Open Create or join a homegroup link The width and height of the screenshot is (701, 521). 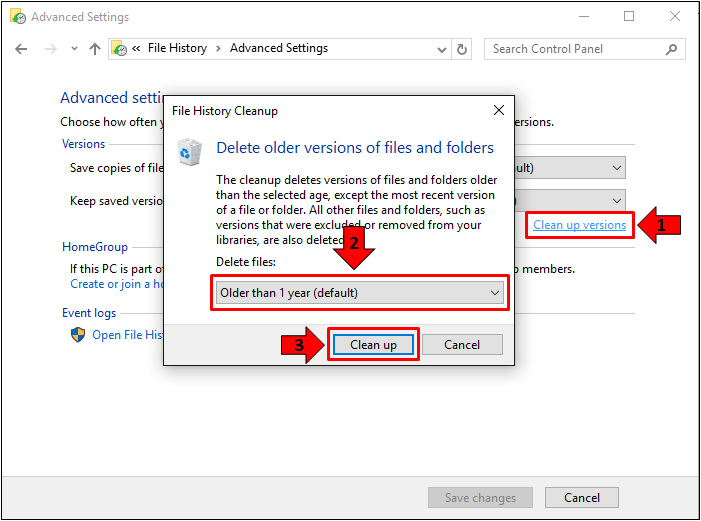point(117,284)
